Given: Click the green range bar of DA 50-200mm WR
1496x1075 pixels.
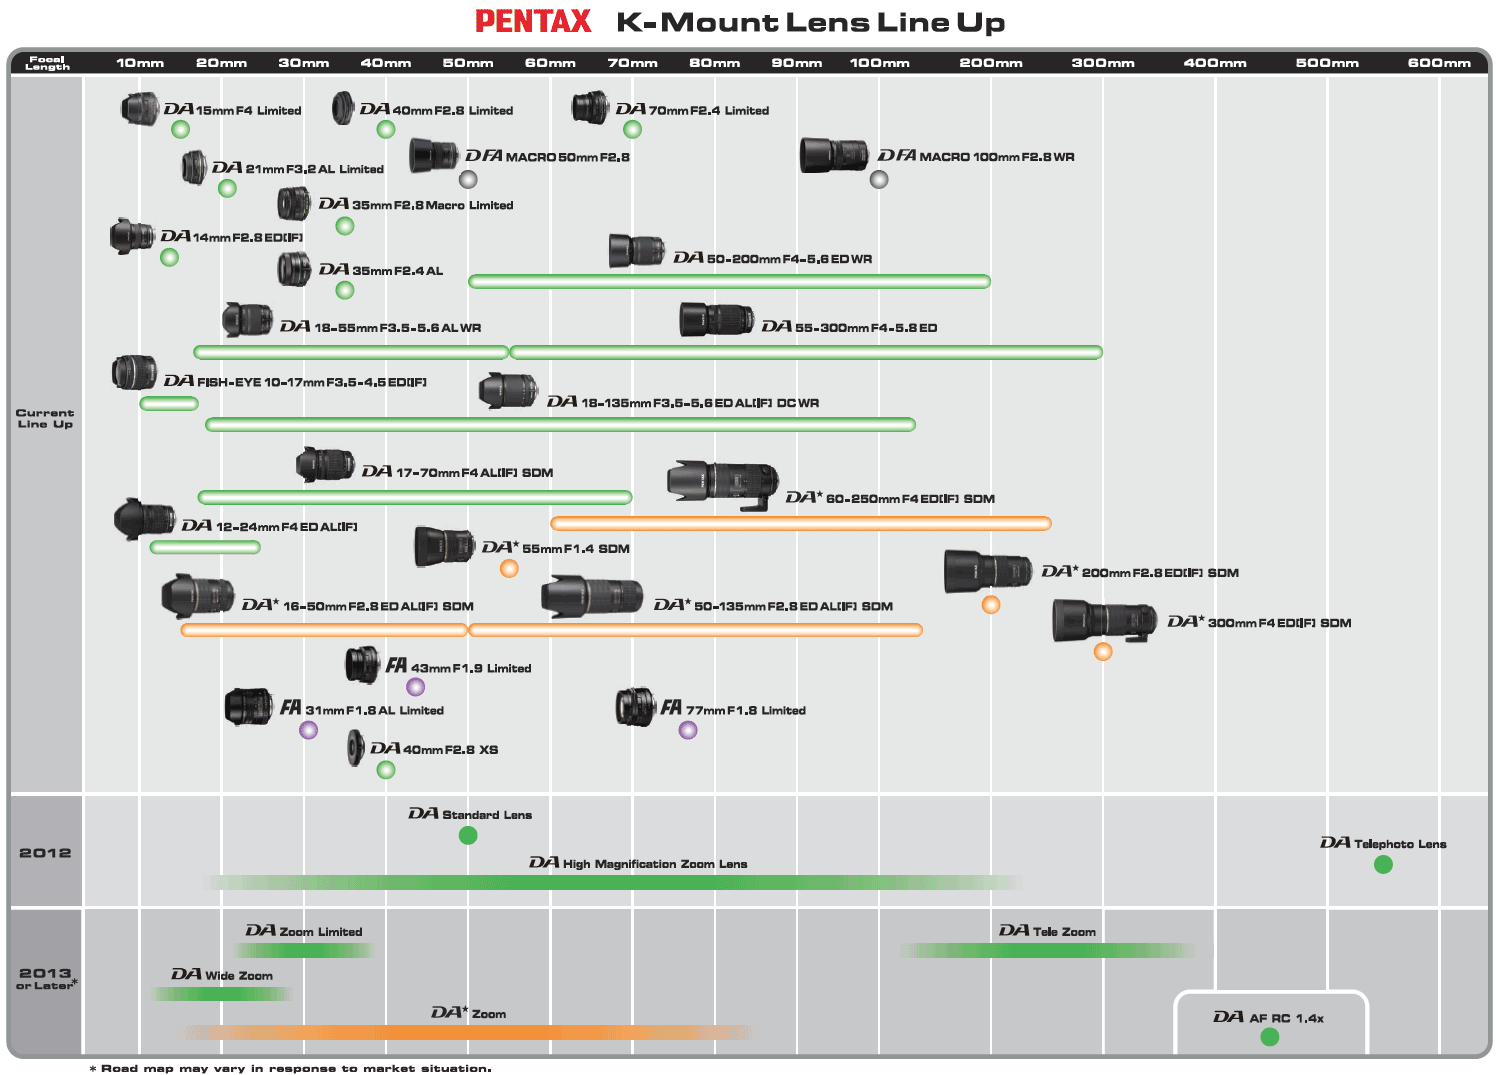Looking at the screenshot, I should pyautogui.click(x=730, y=282).
